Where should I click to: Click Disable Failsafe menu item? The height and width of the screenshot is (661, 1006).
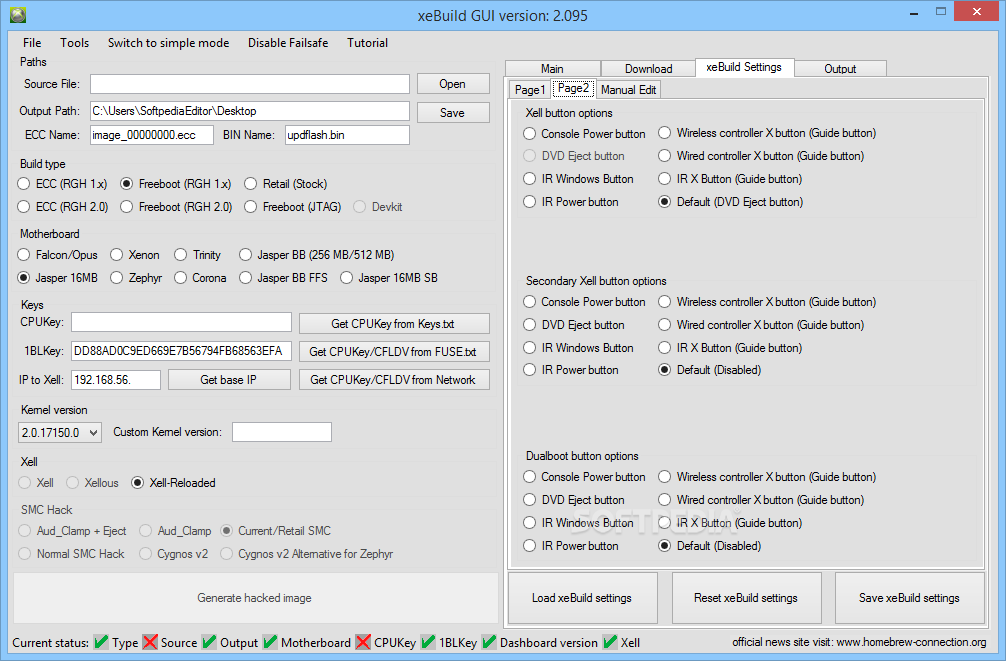(288, 43)
